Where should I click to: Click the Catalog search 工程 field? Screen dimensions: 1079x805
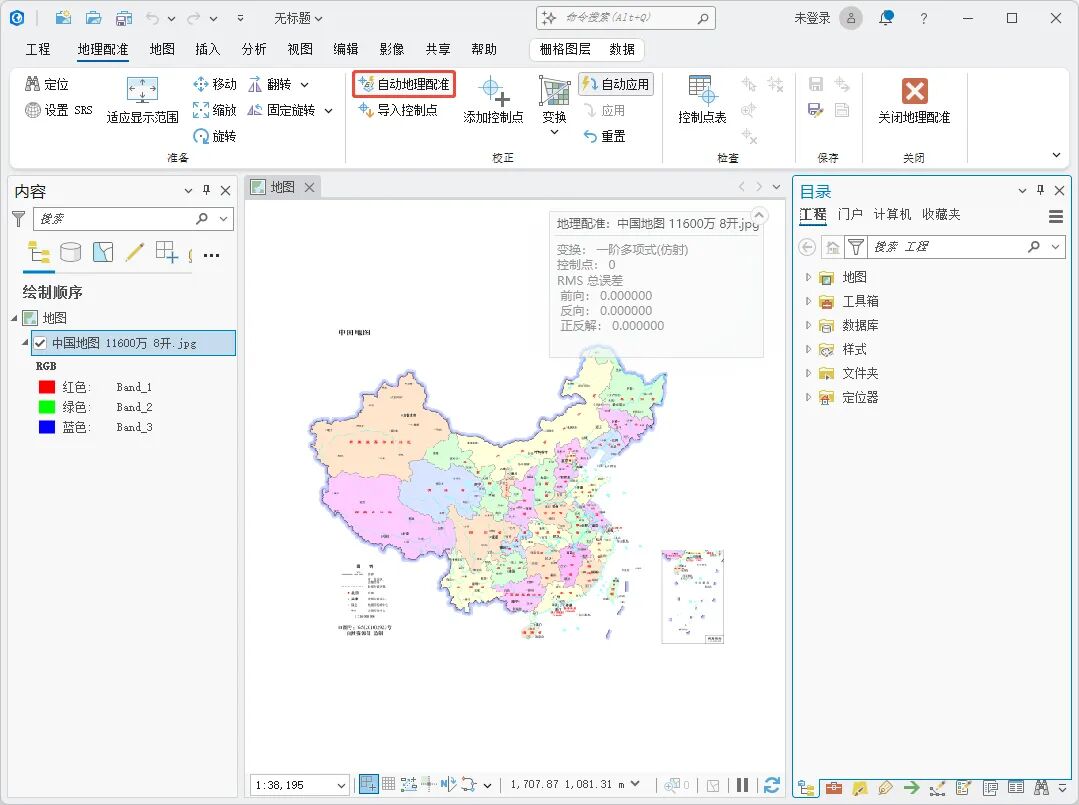point(965,247)
